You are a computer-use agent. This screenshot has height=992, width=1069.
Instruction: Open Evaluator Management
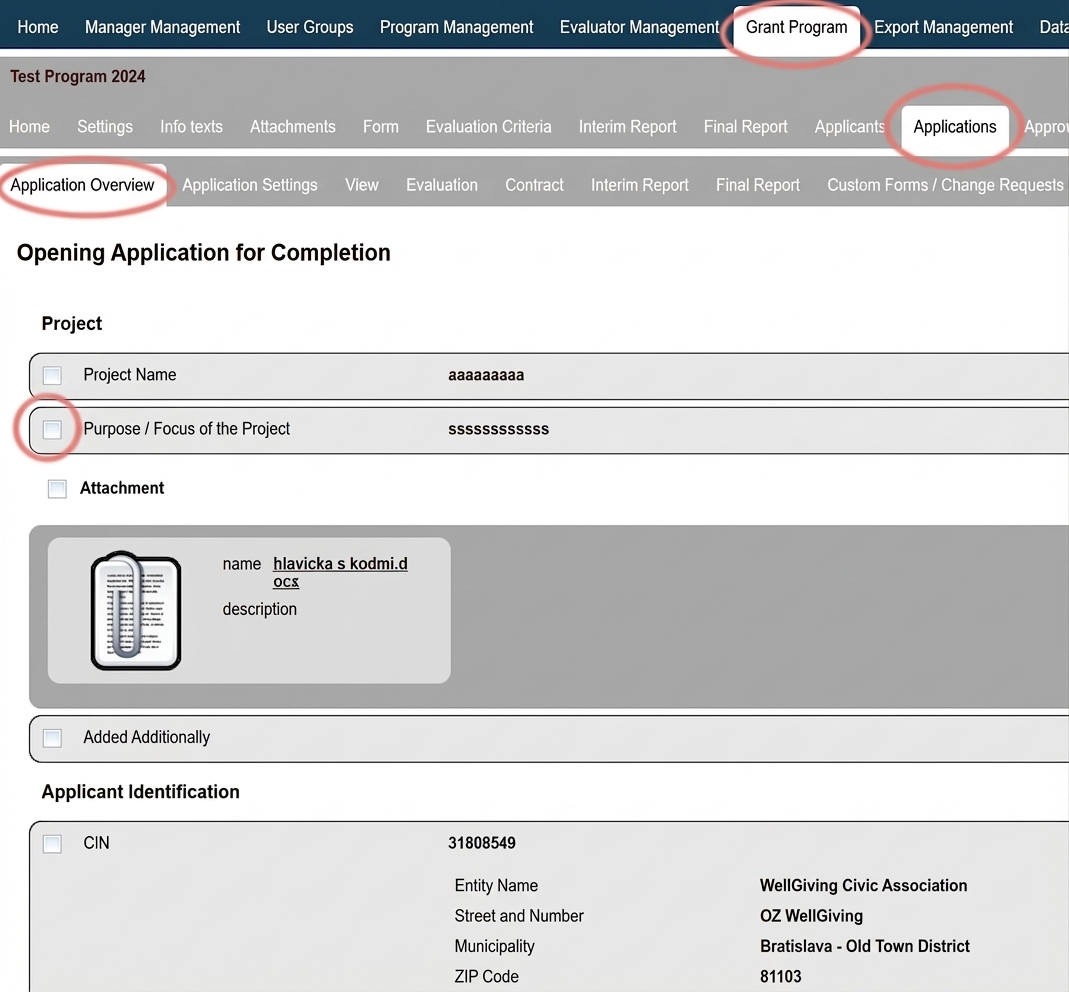click(639, 27)
